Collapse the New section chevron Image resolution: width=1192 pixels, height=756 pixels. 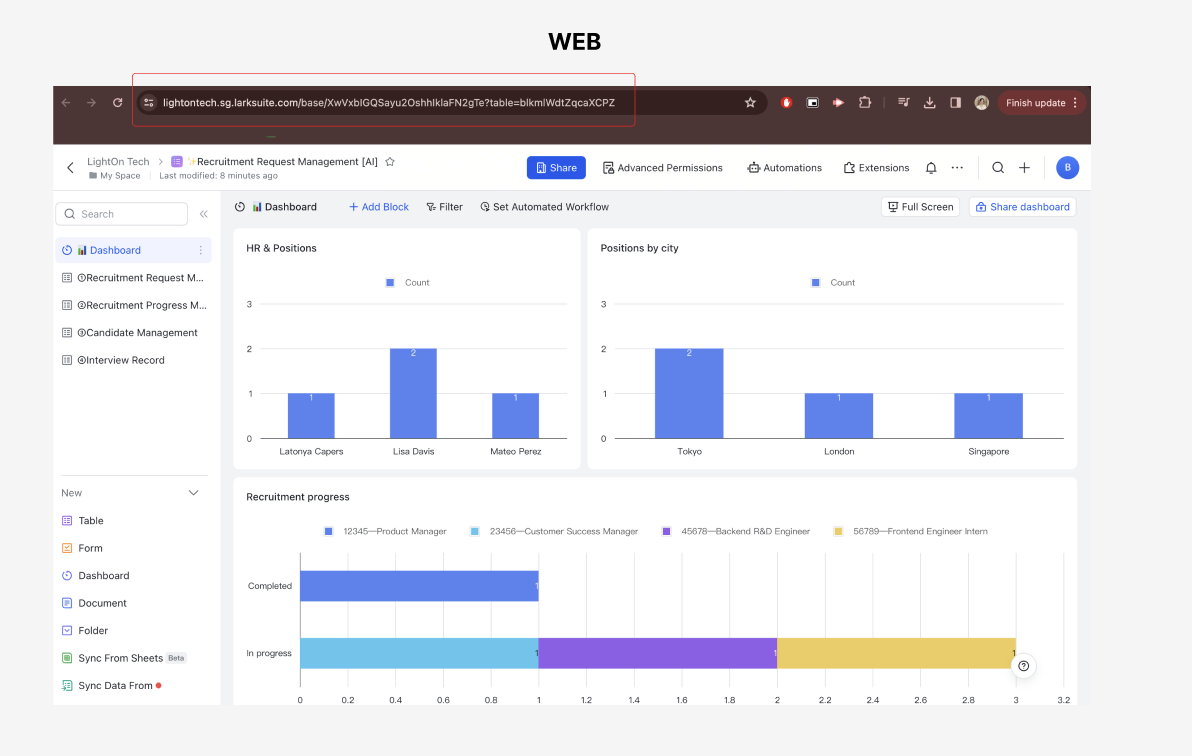[194, 493]
